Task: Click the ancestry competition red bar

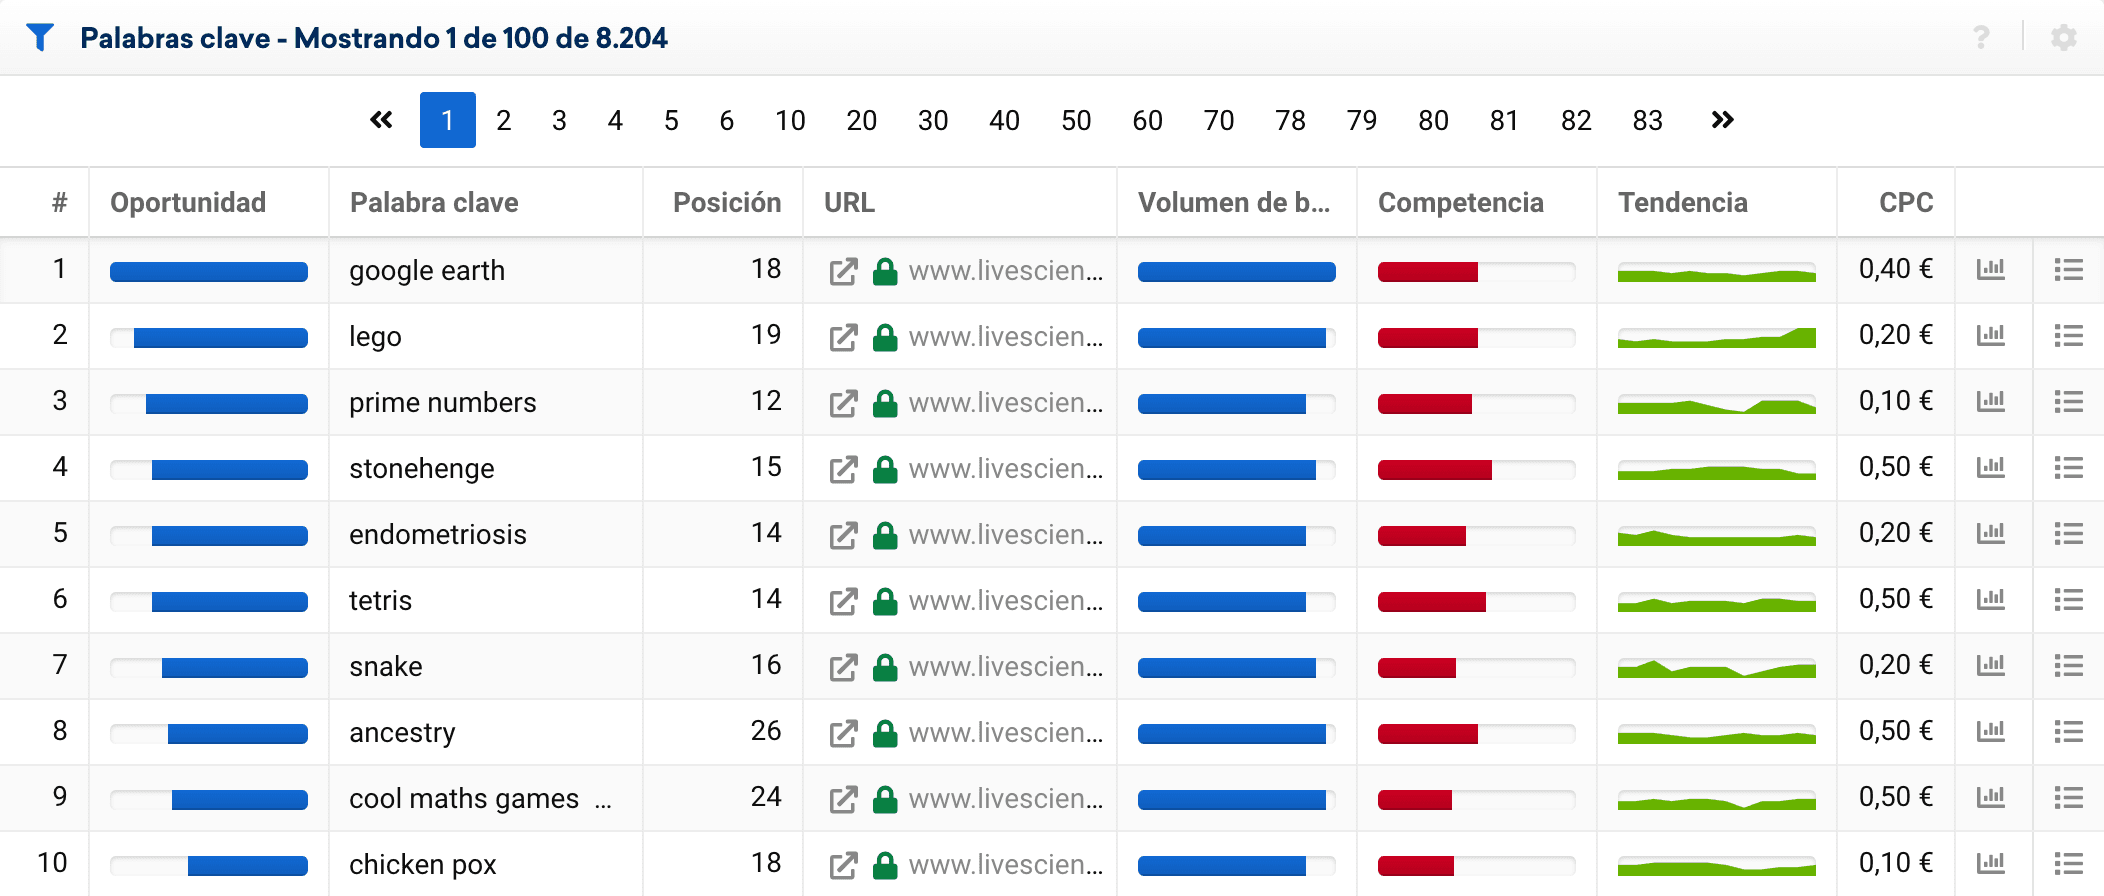Action: 1427,733
